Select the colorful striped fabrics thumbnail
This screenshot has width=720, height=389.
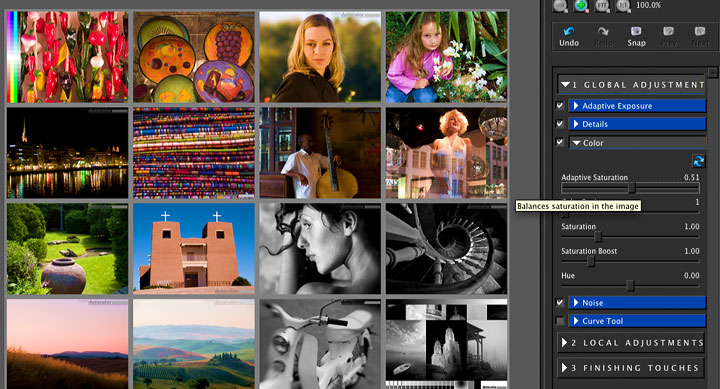tap(194, 153)
